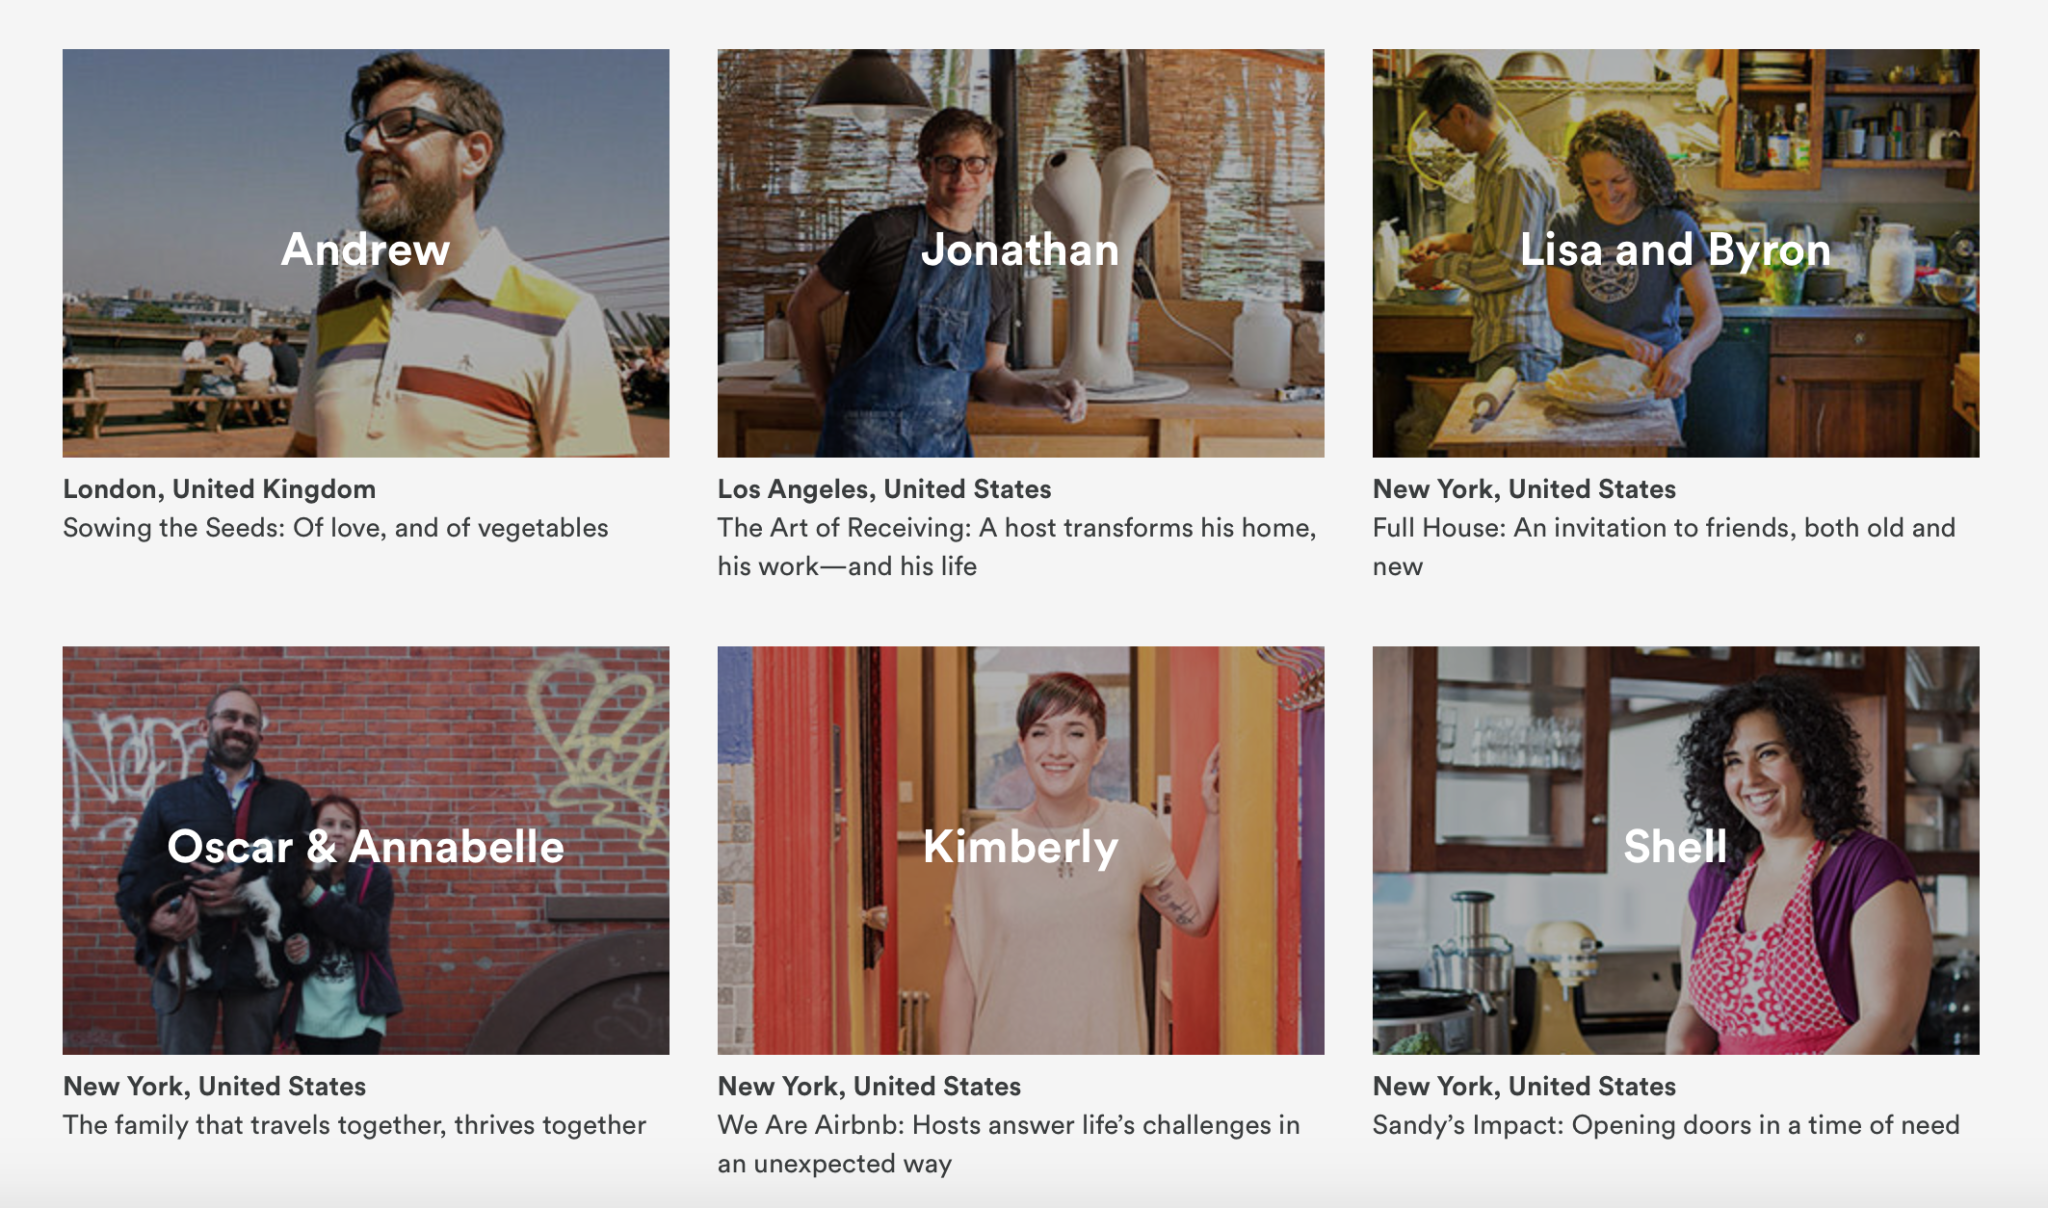2048x1208 pixels.
Task: Click the 'Sowing the Seeds' story description
Action: pos(336,528)
